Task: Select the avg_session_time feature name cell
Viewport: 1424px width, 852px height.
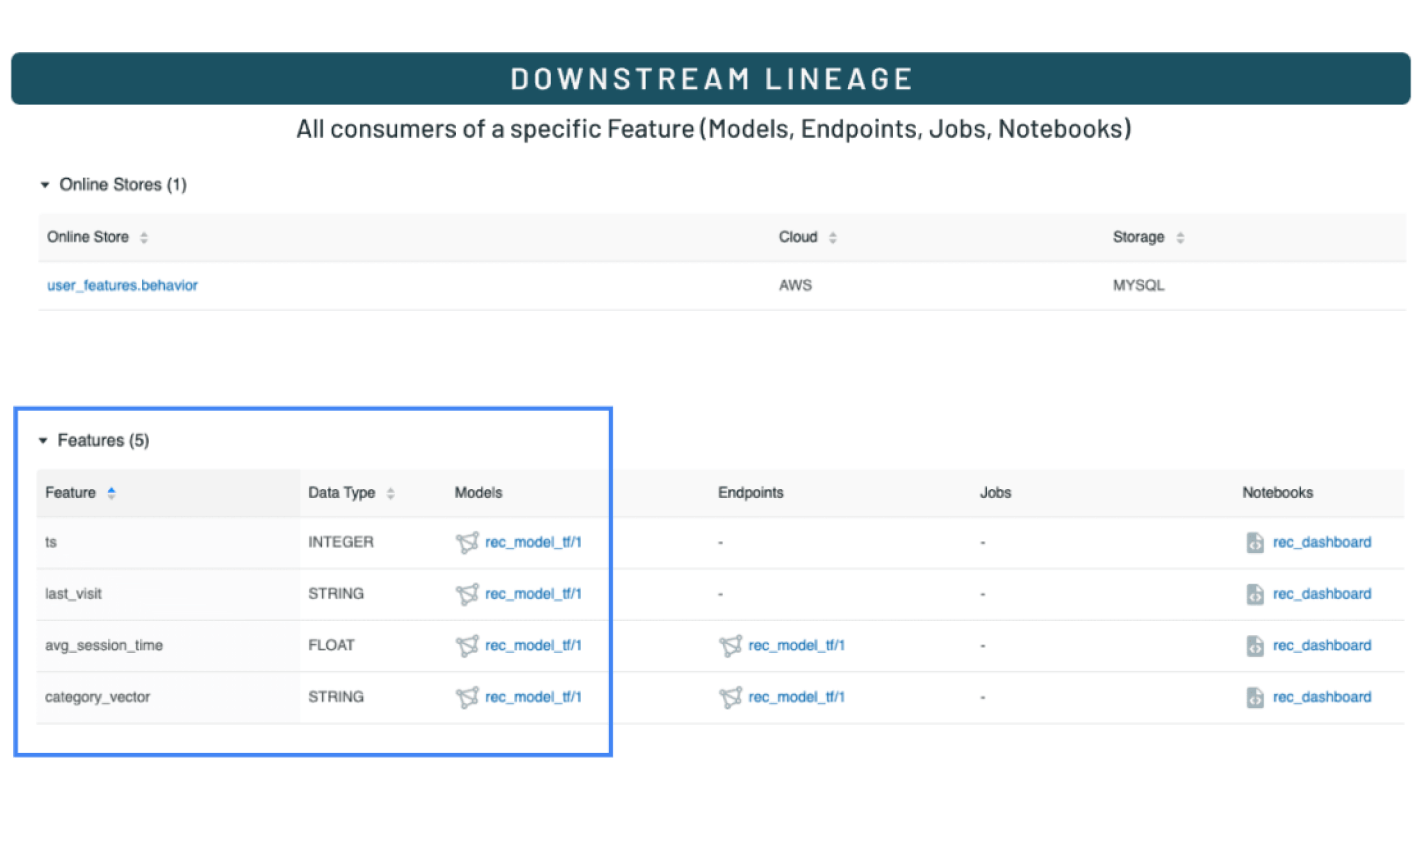Action: click(x=104, y=646)
